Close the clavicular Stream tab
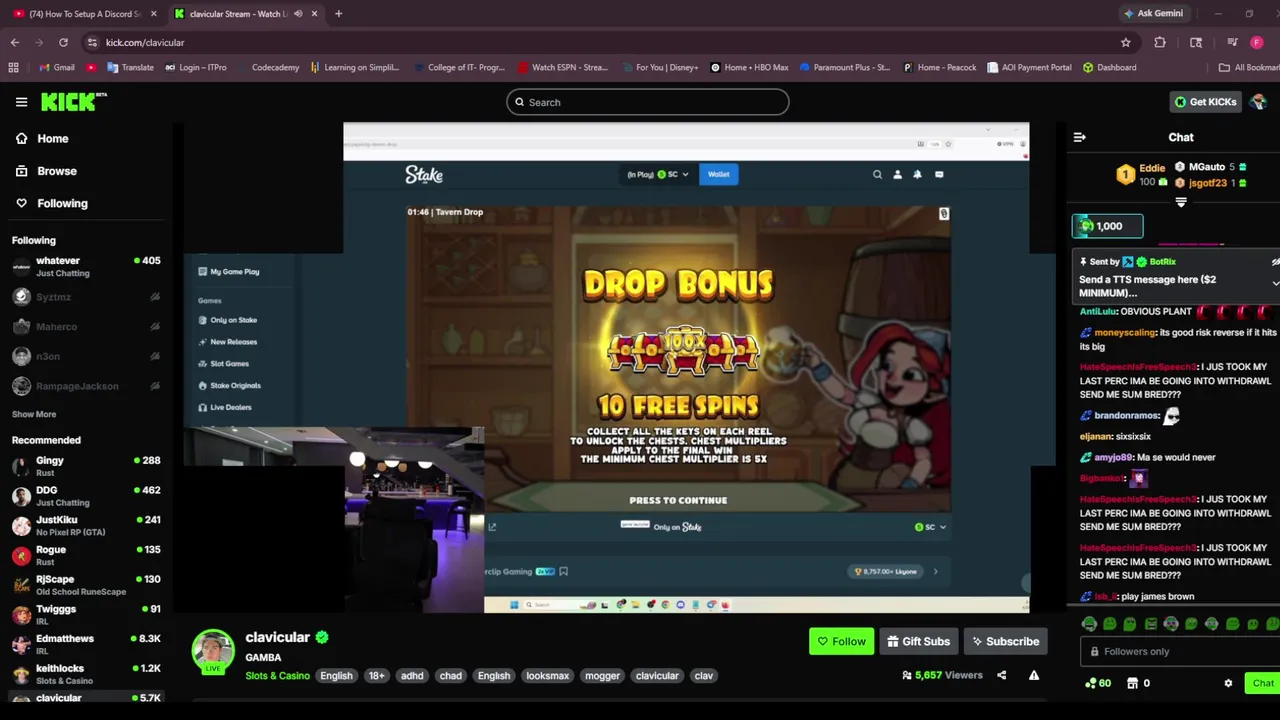Image resolution: width=1280 pixels, height=720 pixels. click(315, 13)
